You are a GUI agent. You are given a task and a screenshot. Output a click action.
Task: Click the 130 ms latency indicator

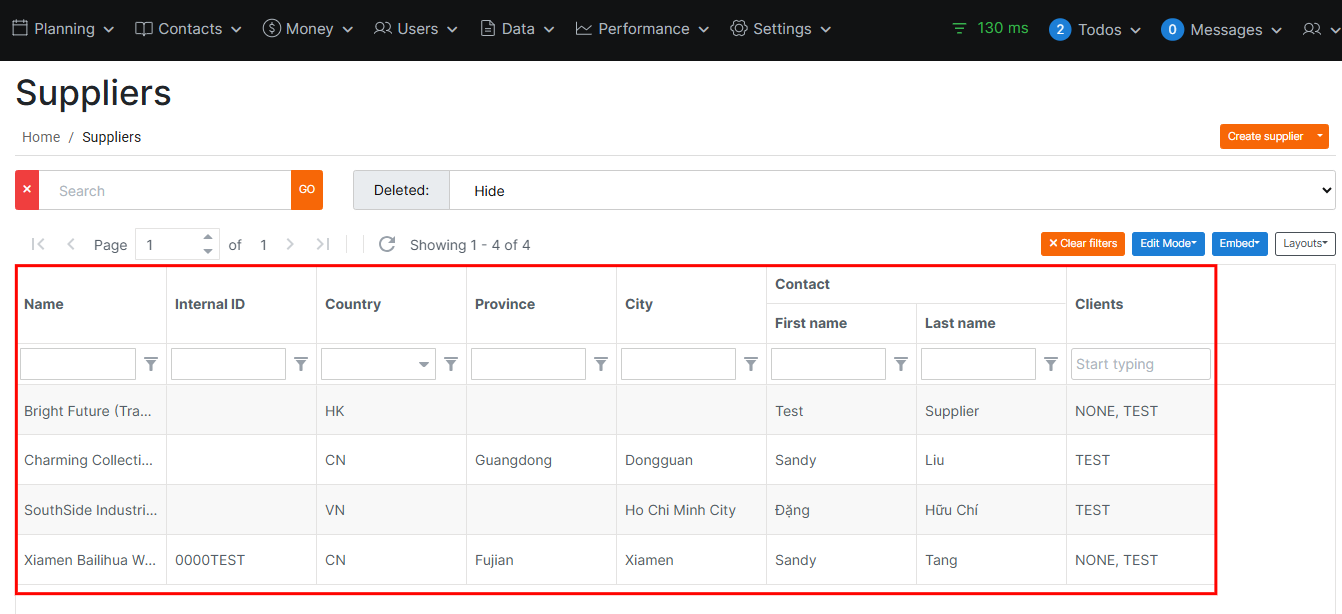[x=990, y=28]
